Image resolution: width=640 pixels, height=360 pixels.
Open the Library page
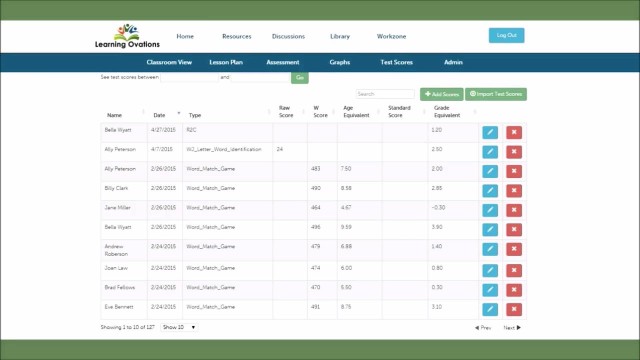click(340, 36)
